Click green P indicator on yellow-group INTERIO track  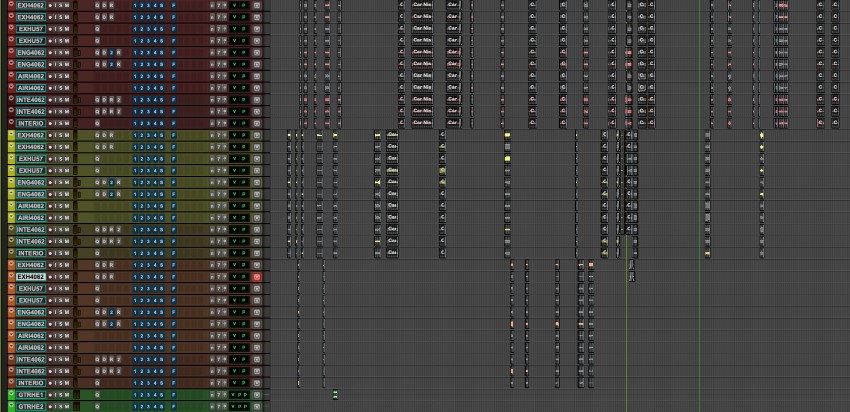[x=243, y=253]
